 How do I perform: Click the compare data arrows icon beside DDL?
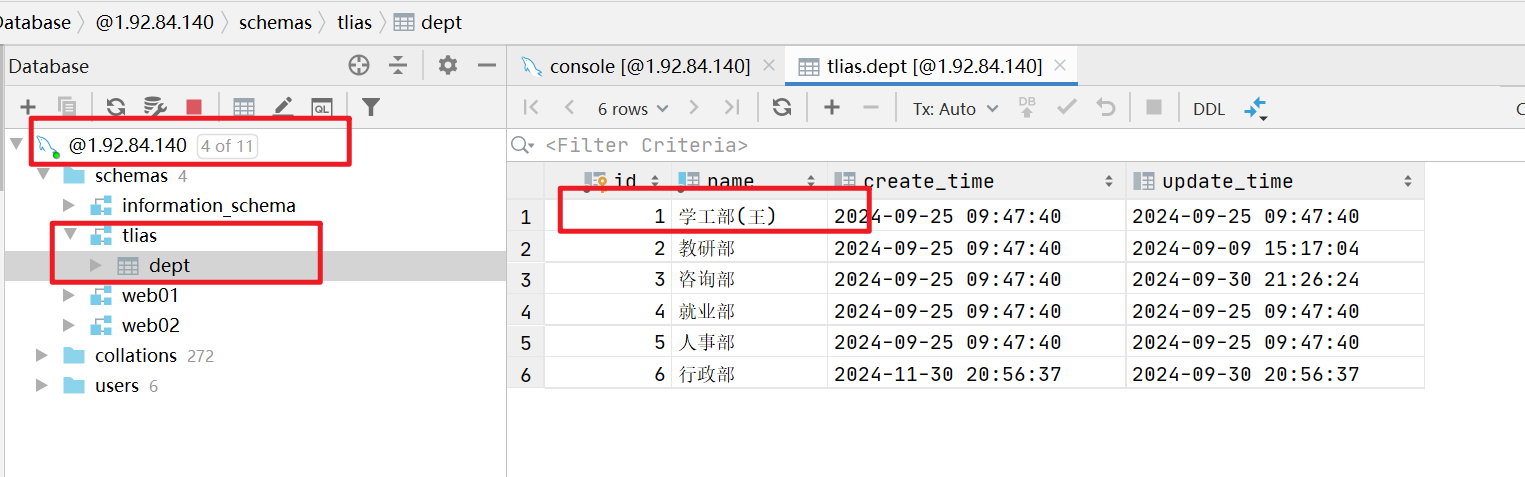coord(1255,108)
